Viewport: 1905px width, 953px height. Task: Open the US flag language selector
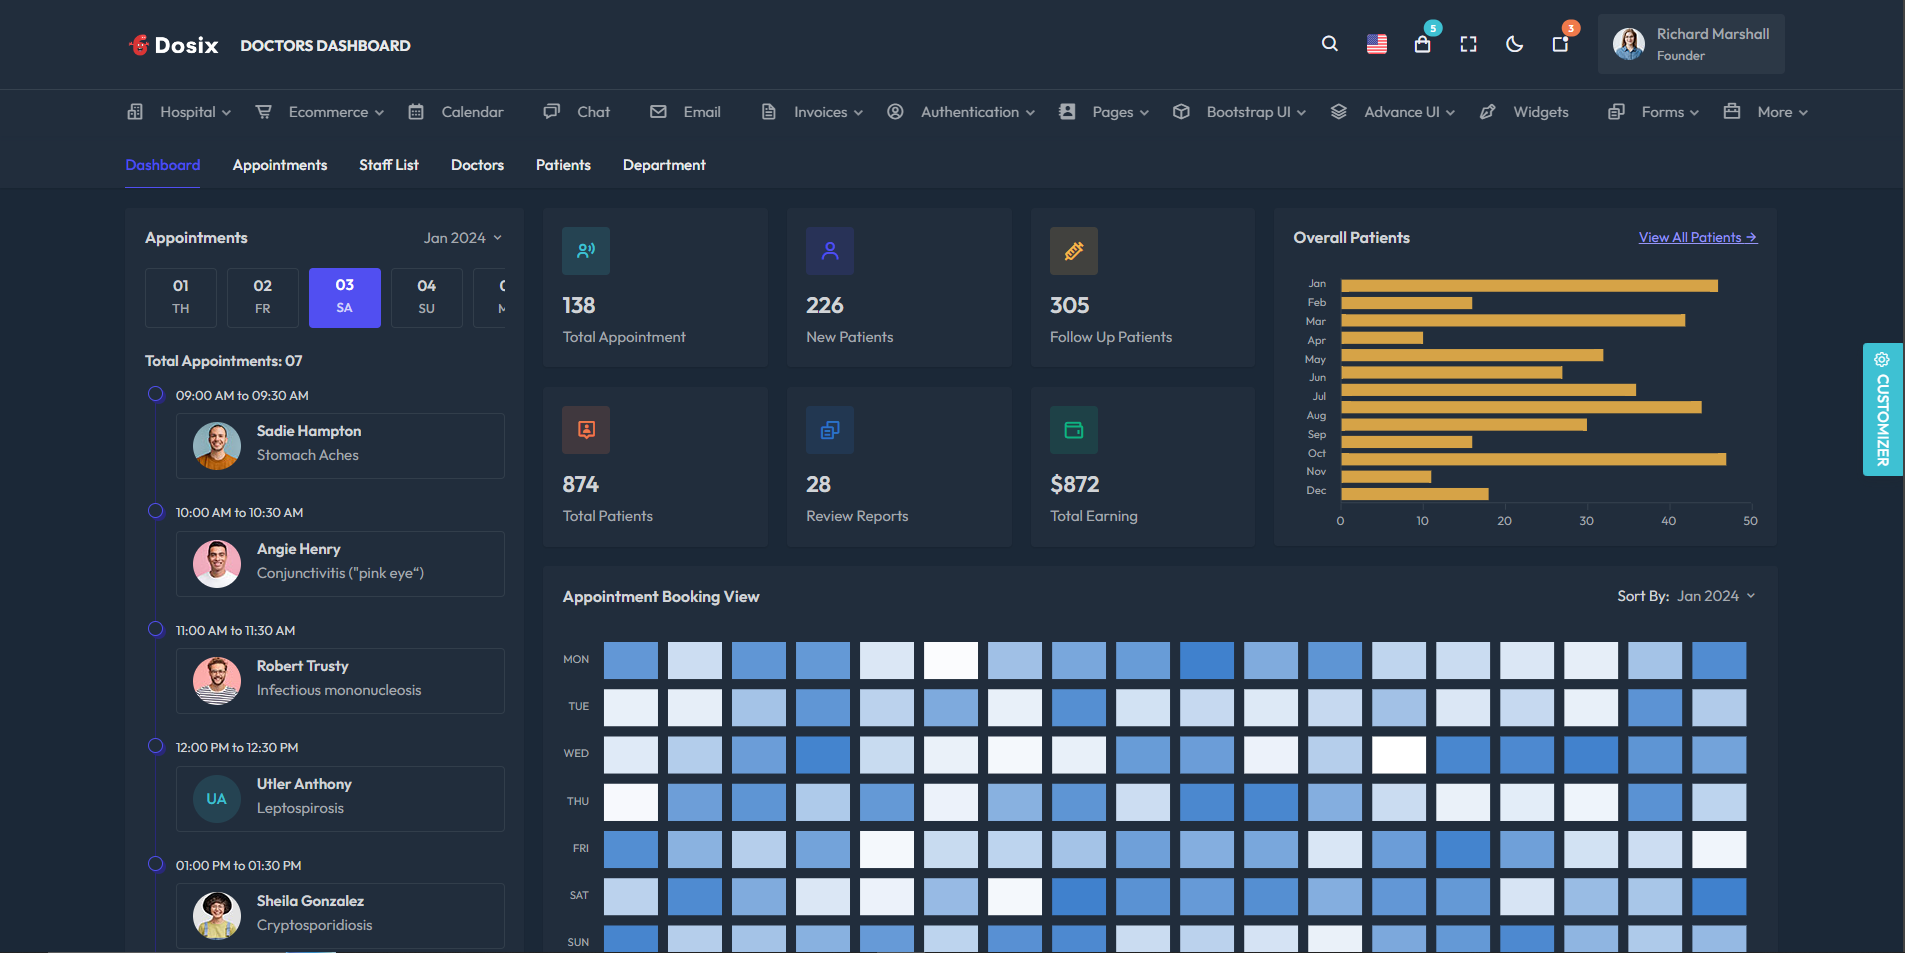pyautogui.click(x=1377, y=44)
